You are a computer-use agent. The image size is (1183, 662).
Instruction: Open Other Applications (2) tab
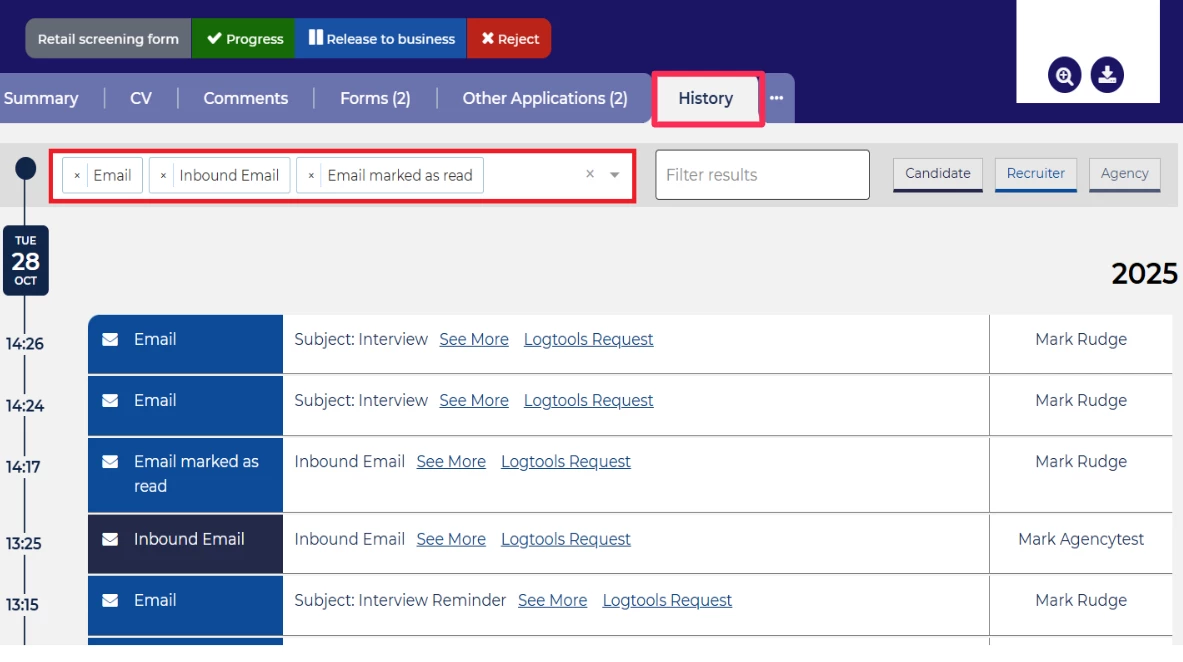point(545,98)
